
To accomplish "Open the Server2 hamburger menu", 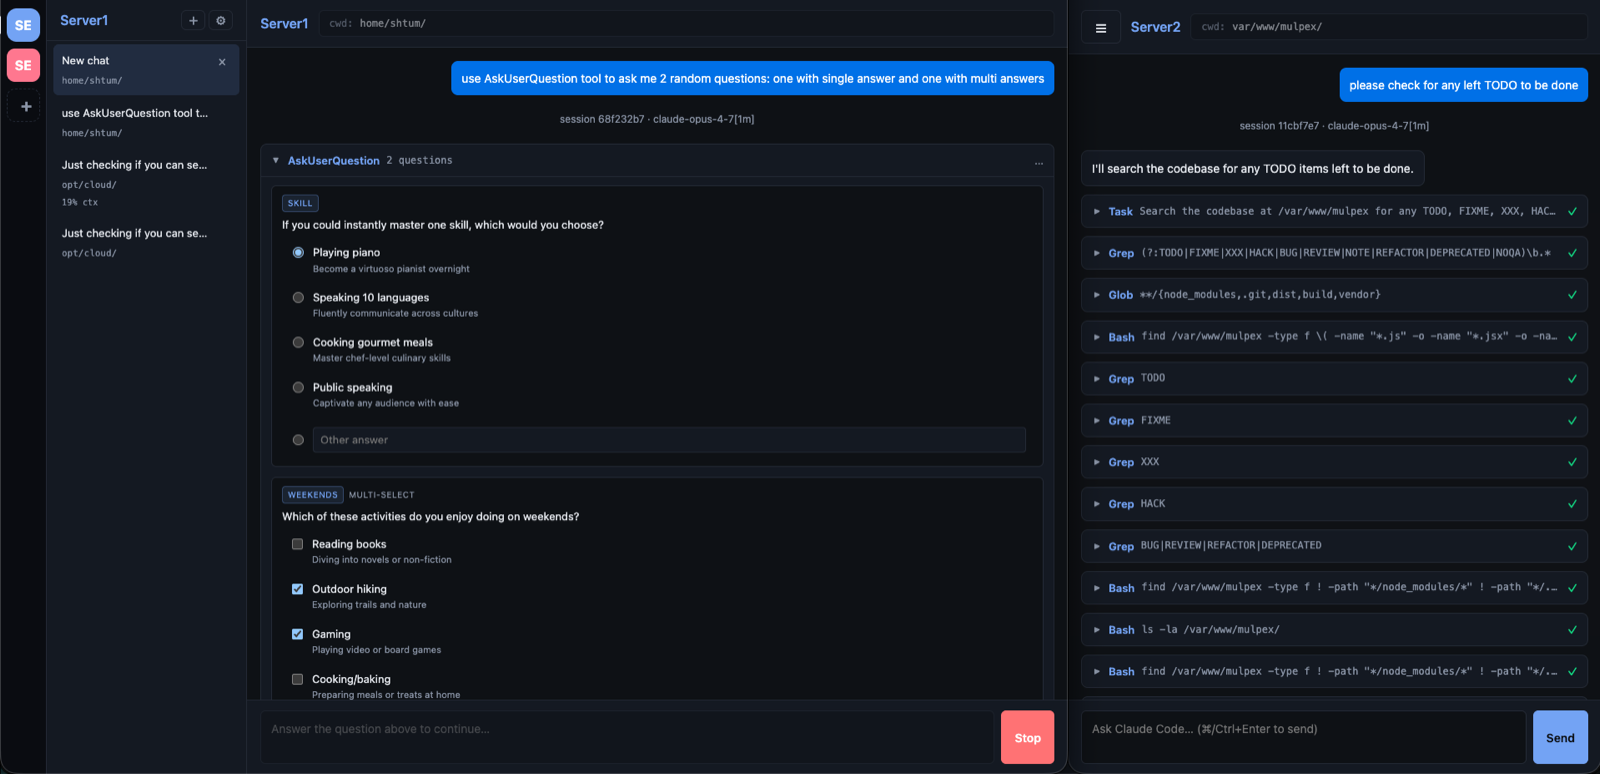I will pos(1101,28).
